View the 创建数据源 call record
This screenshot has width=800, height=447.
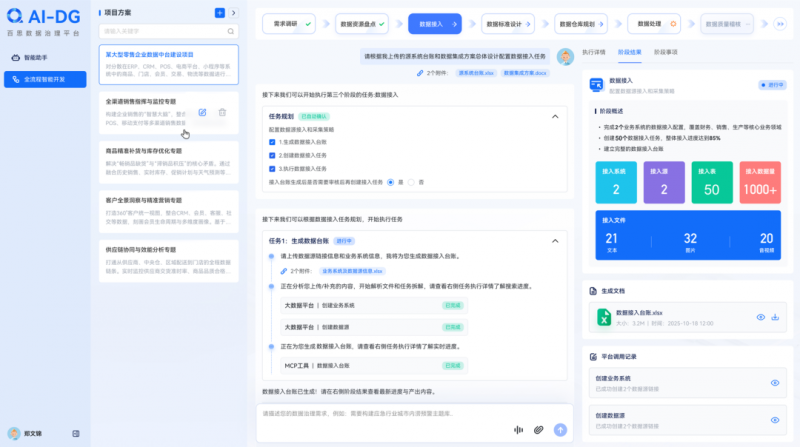[x=774, y=420]
